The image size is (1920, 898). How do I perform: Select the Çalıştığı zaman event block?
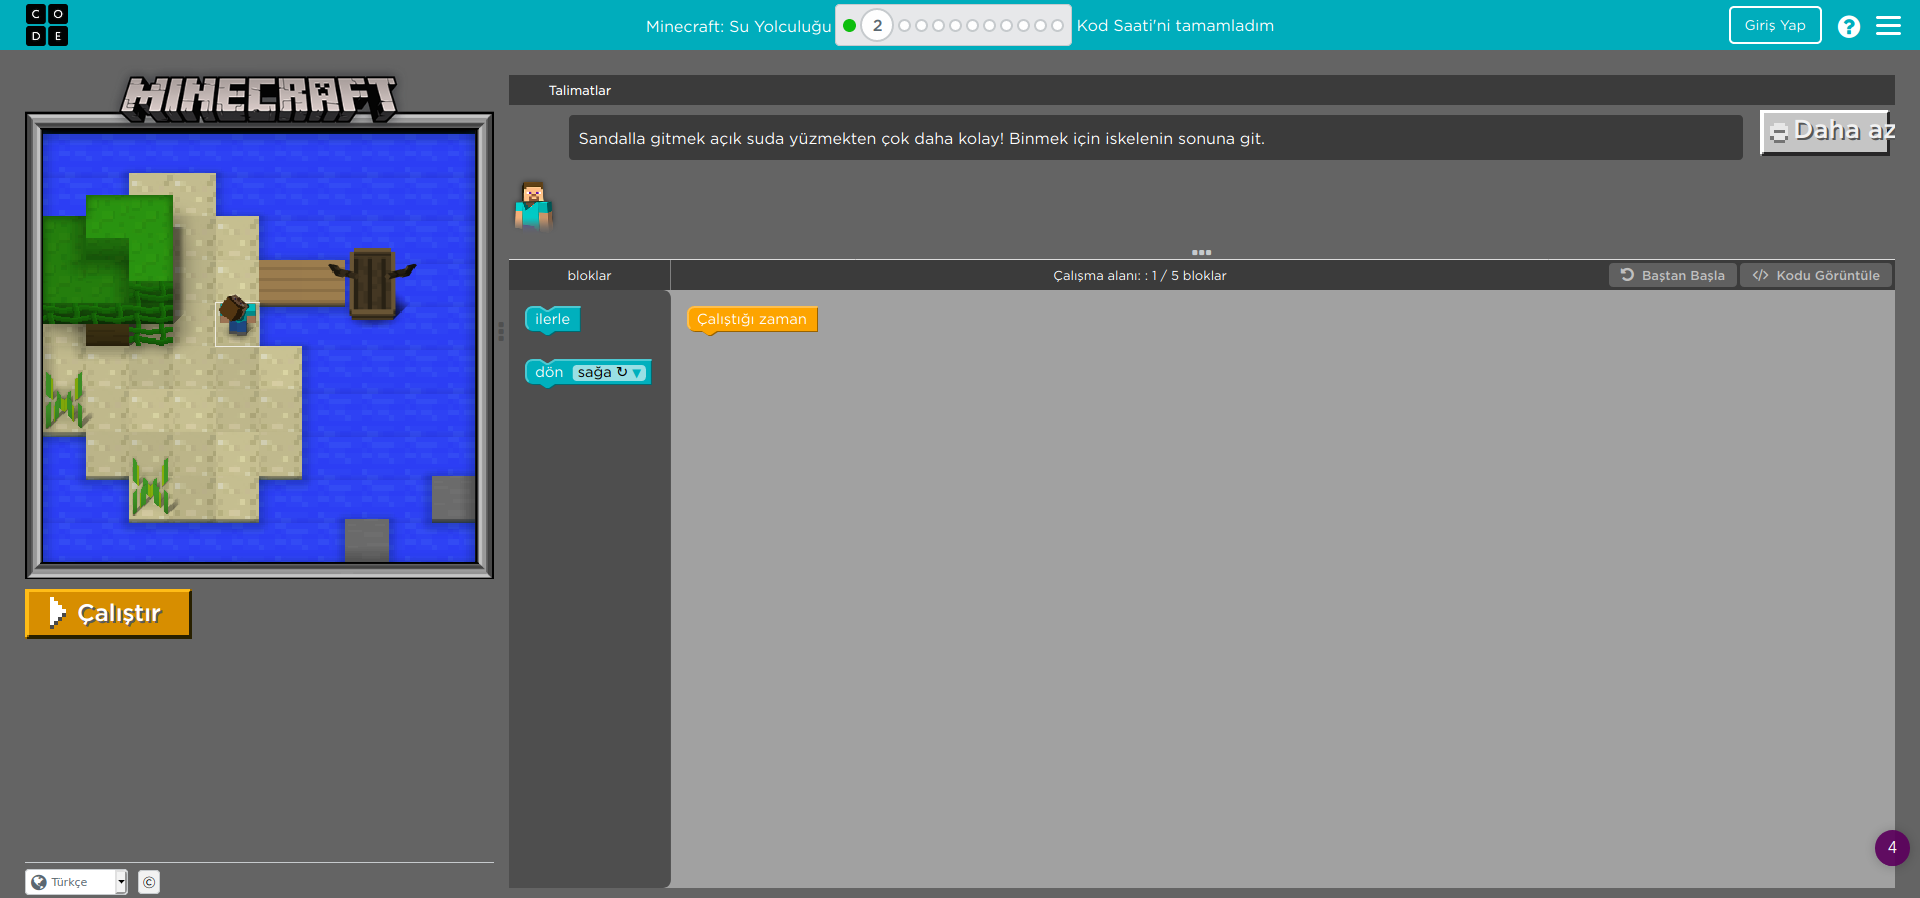(752, 319)
